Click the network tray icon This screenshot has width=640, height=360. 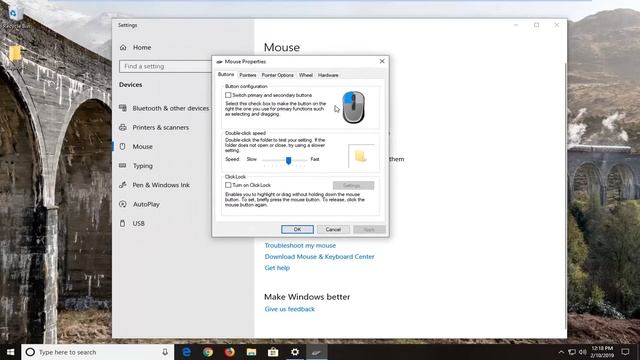pos(572,352)
